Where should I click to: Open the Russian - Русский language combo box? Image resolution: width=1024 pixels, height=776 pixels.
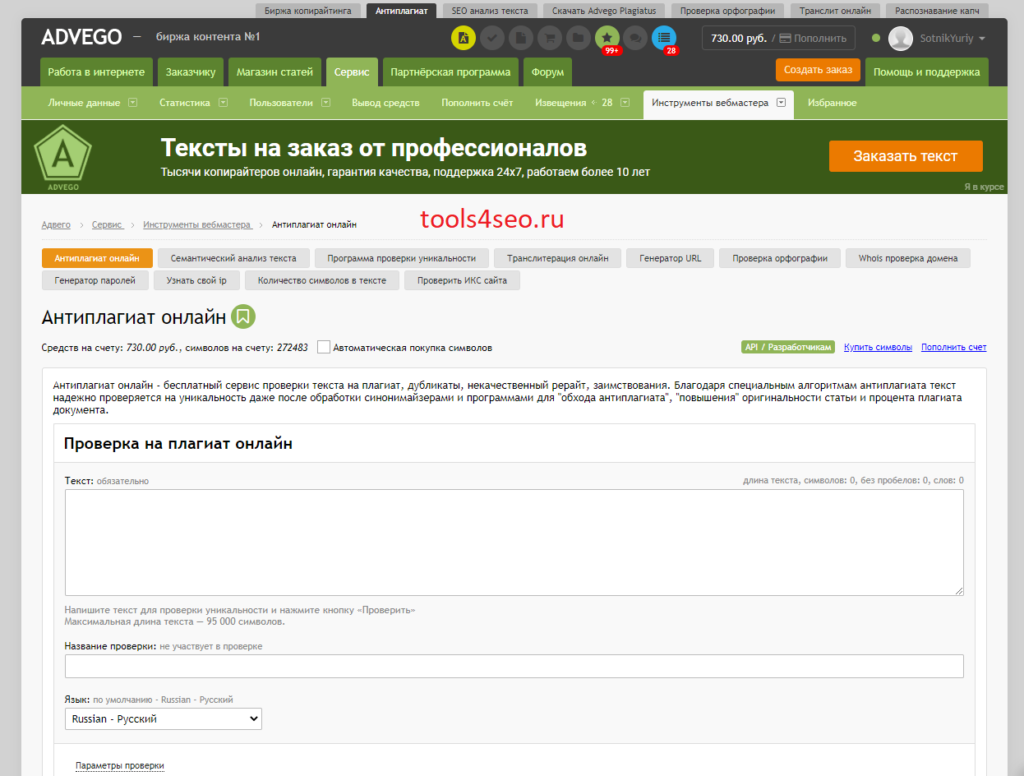[x=163, y=719]
